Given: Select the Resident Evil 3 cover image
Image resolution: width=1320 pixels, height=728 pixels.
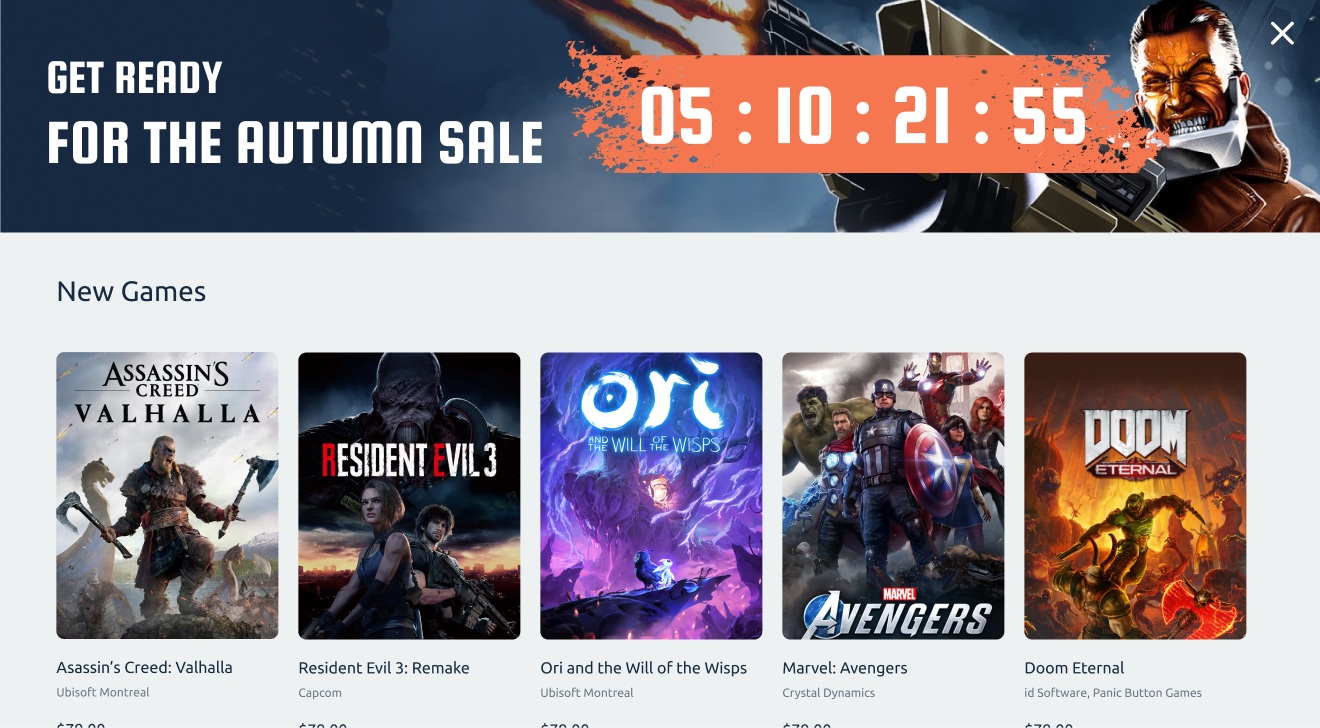Looking at the screenshot, I should pyautogui.click(x=409, y=496).
